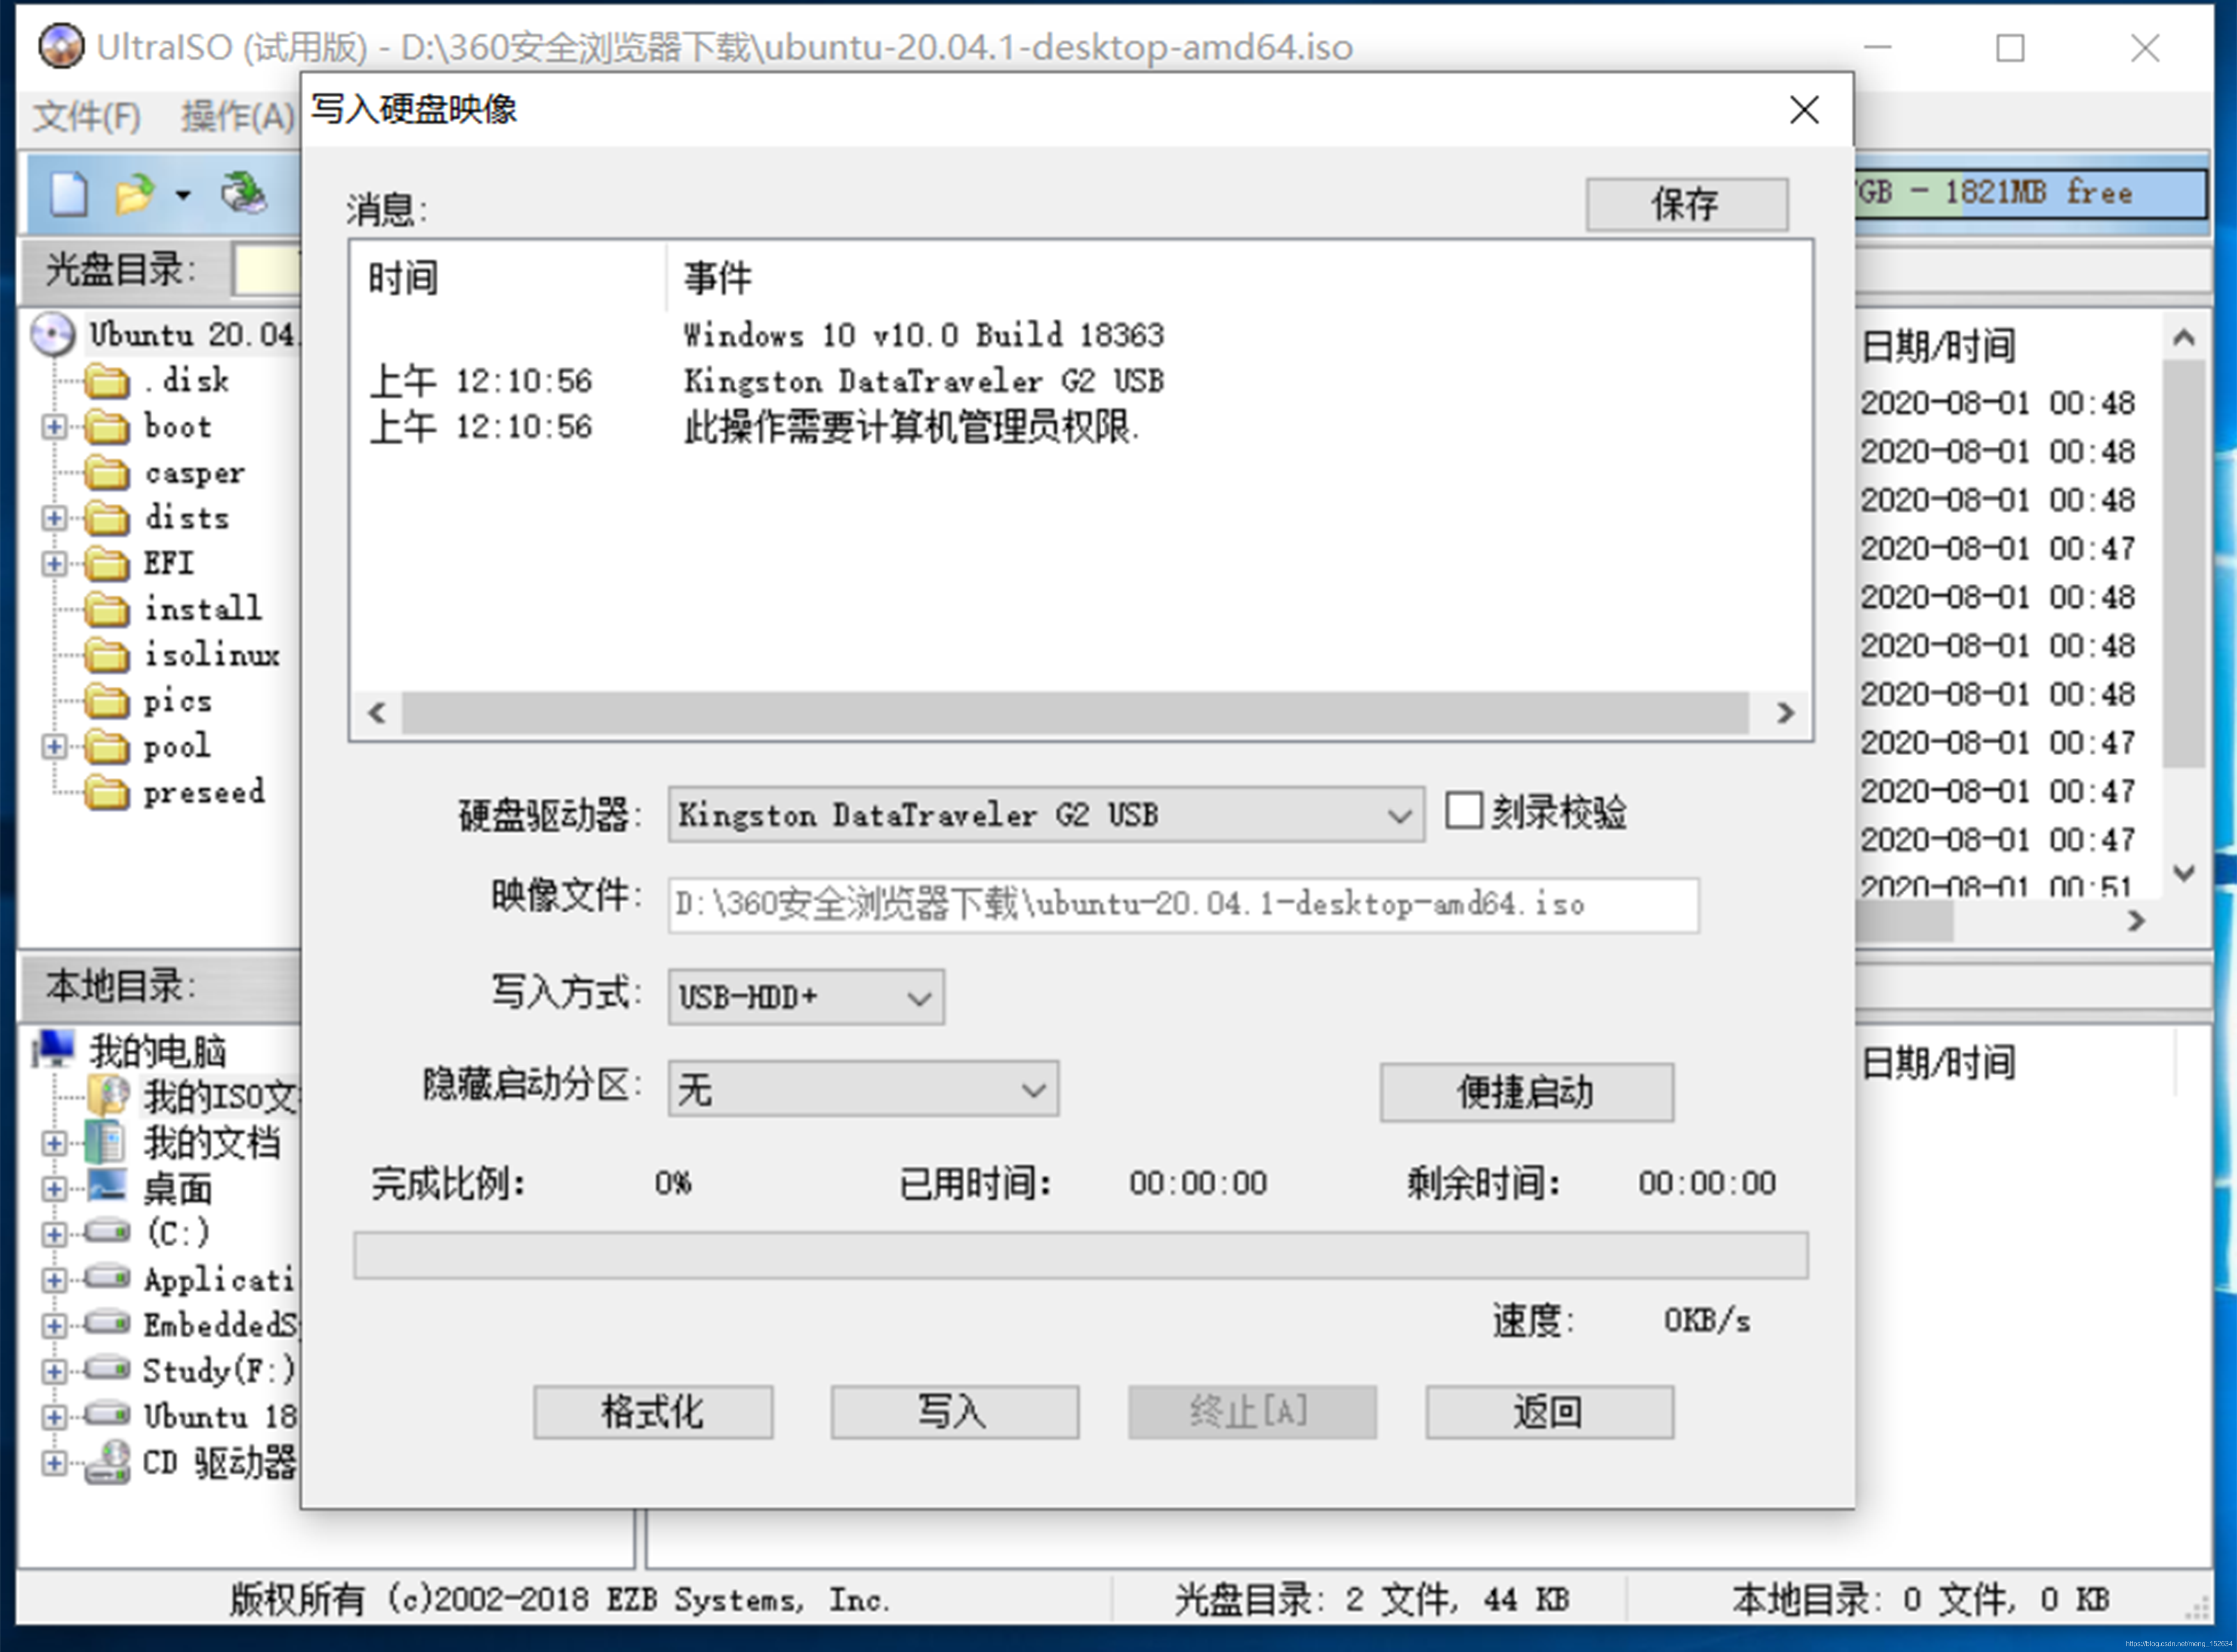Select the Ubuntu 20.04 disc root icon

click(53, 334)
